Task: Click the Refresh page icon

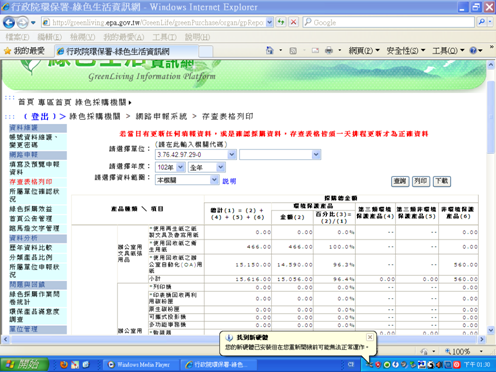Action: tap(281, 22)
